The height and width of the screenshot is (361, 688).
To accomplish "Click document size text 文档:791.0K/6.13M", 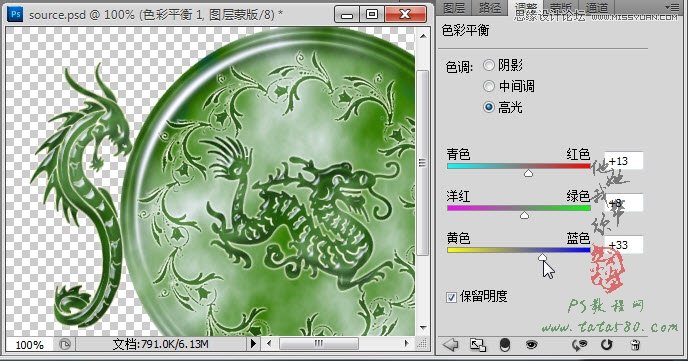I will click(160, 344).
